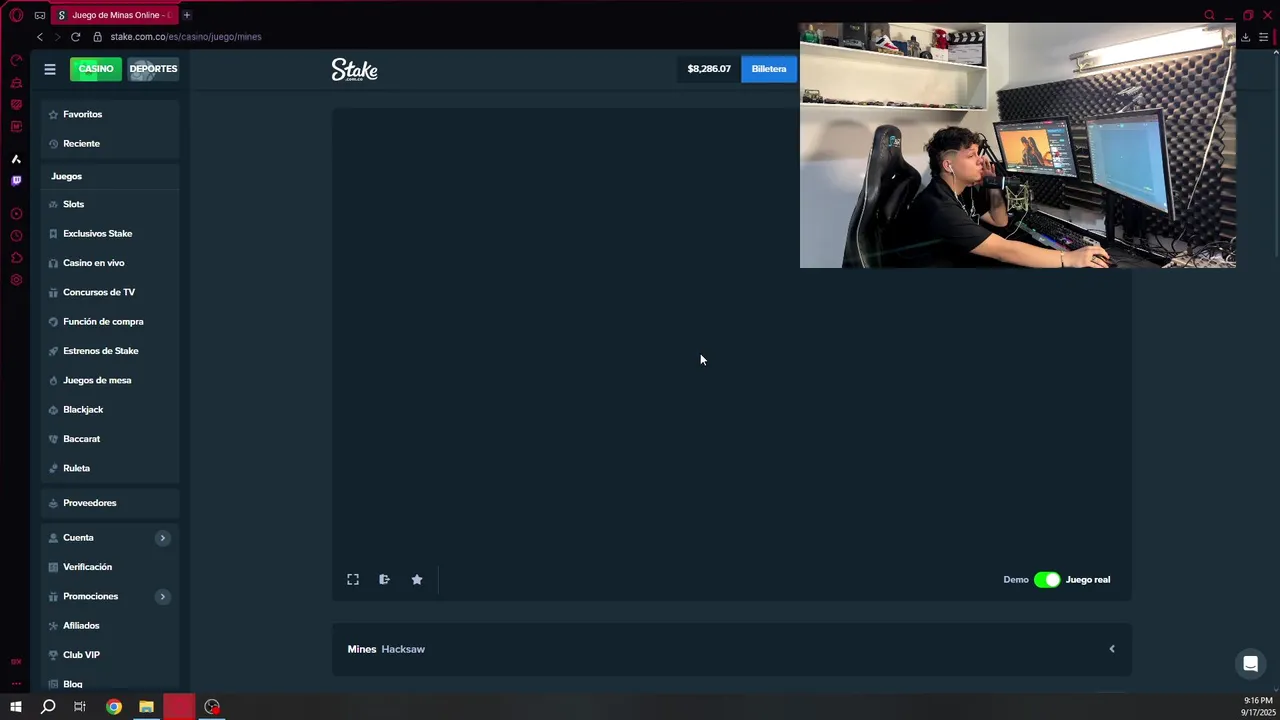Click the site security lock icon
Screen dimensions: 1280x720
click(97, 37)
